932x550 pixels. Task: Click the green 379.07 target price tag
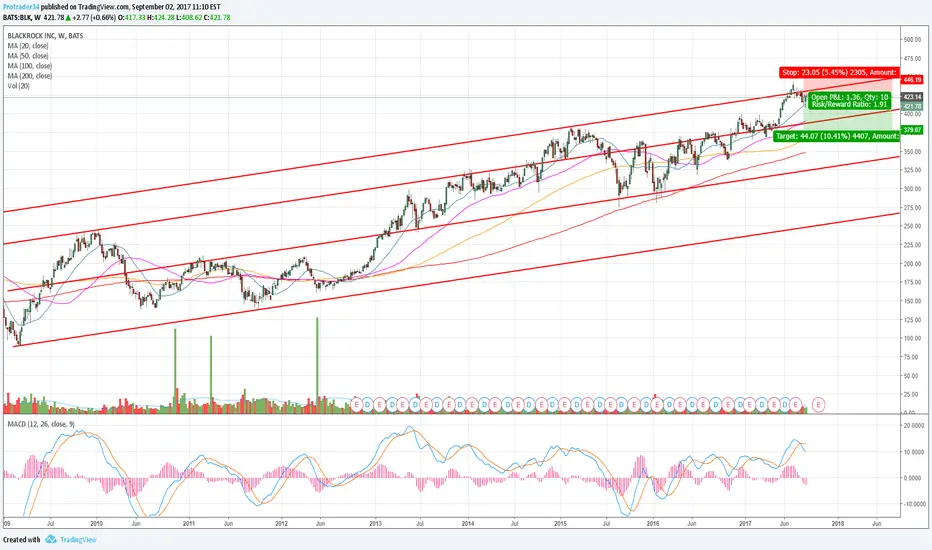click(912, 130)
